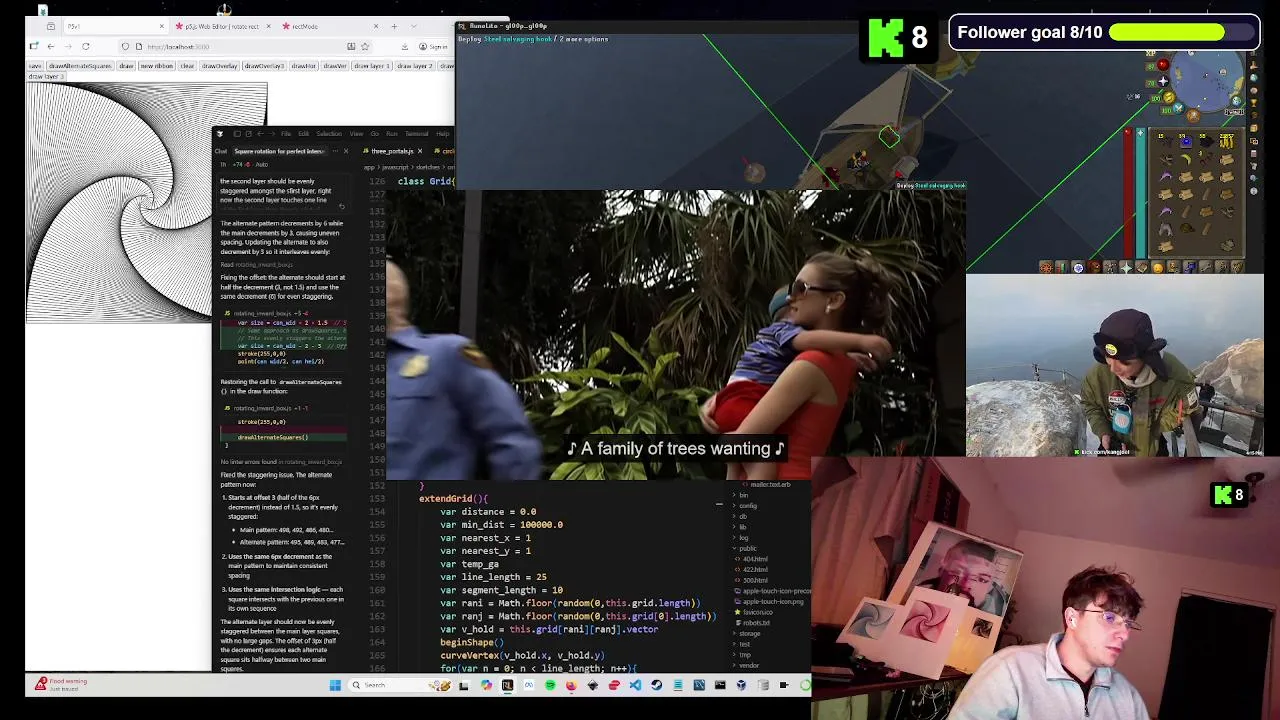Close the three_portals.js editor tab
The width and height of the screenshot is (1280, 720).
tap(420, 151)
